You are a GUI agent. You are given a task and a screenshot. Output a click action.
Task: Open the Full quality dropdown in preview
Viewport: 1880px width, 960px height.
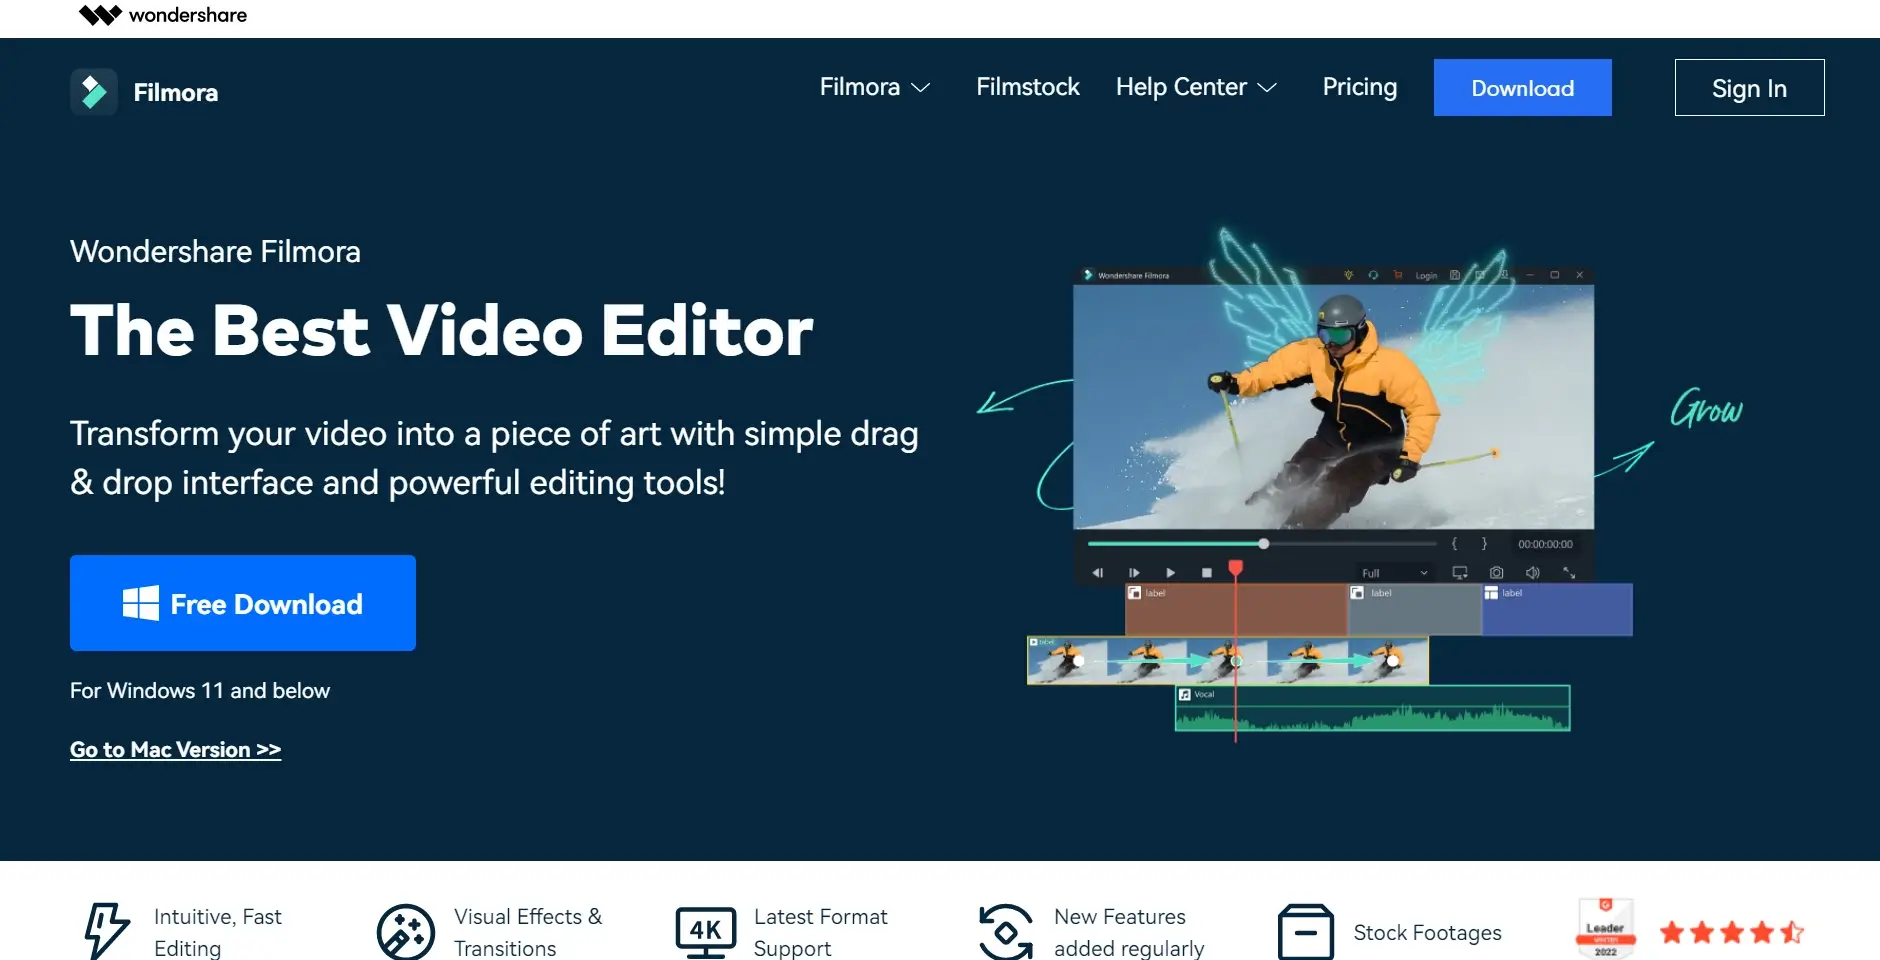point(1394,573)
